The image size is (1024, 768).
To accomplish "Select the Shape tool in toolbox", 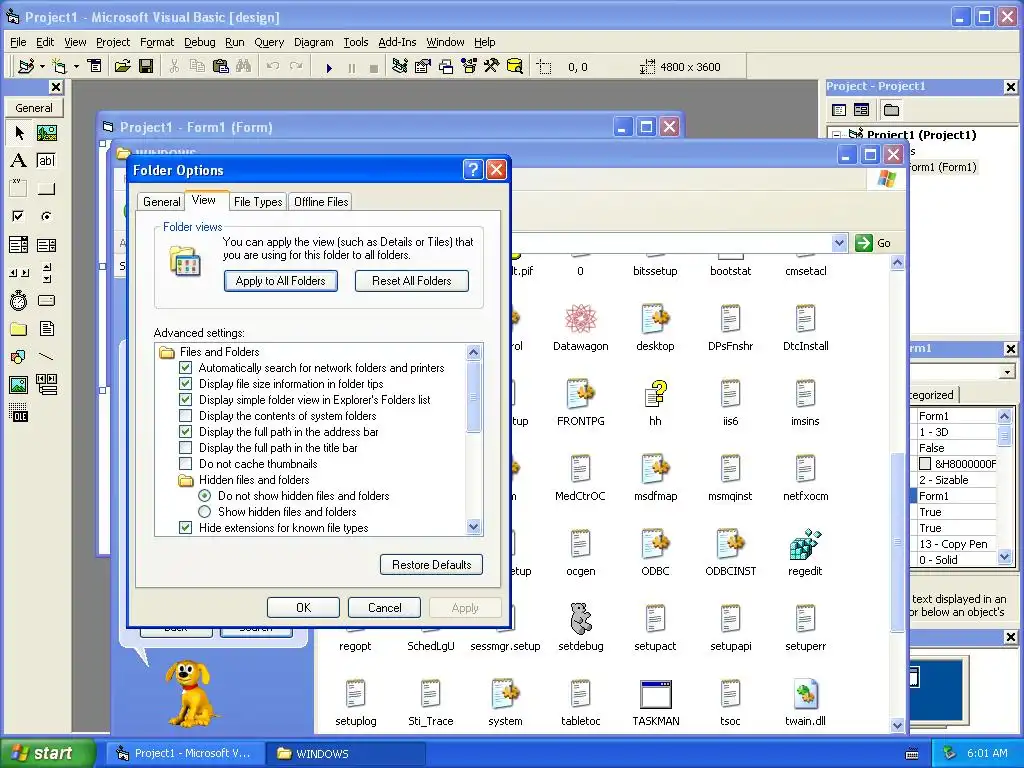I will click(x=19, y=357).
